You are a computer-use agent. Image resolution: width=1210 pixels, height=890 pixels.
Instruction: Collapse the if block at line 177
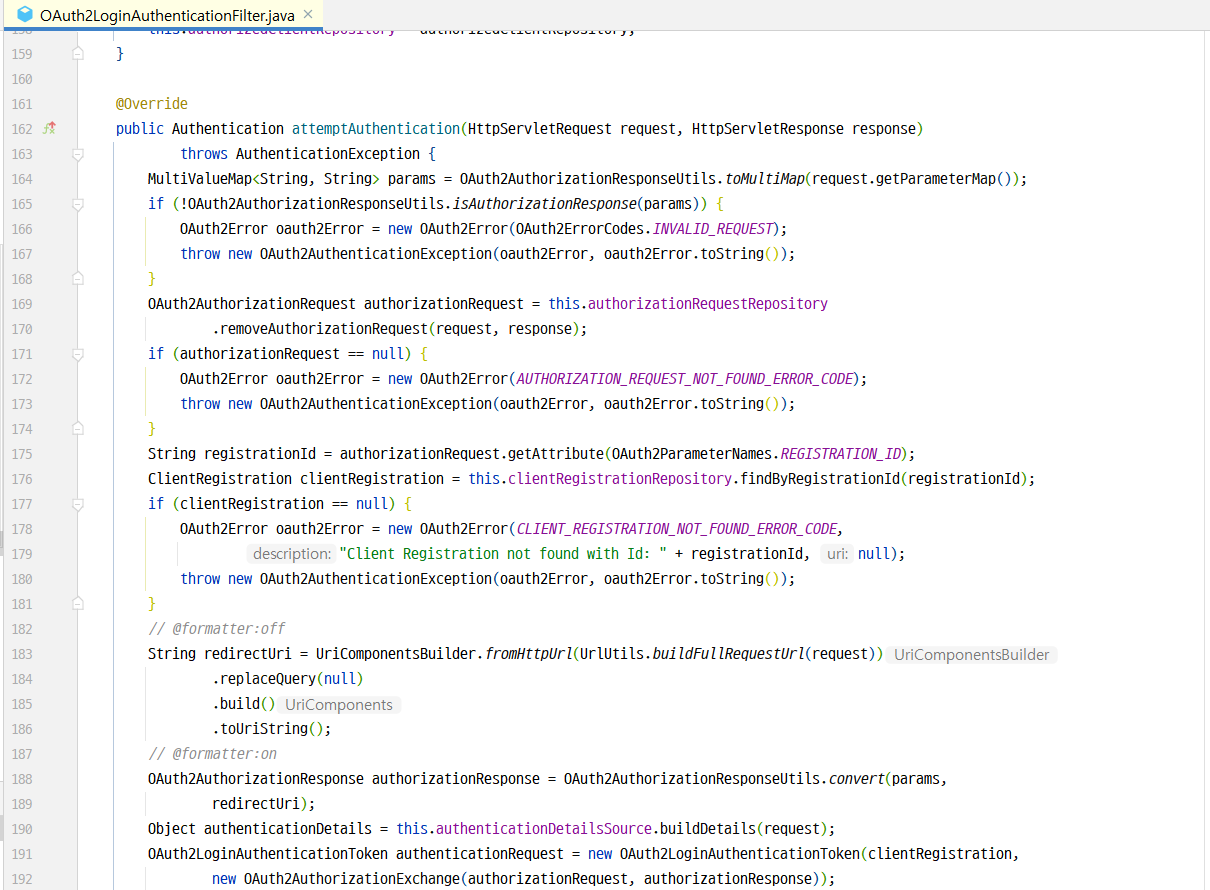[78, 504]
